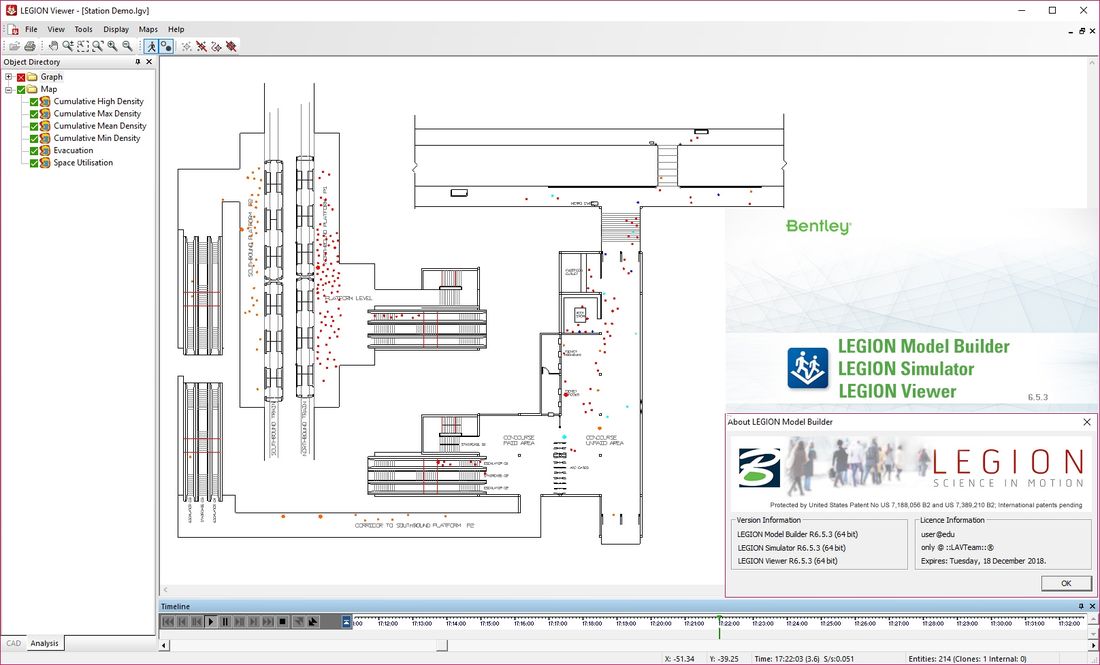Close the About LEGION Model Builder dialog
Screen dimensions: 1100x665
point(1087,422)
